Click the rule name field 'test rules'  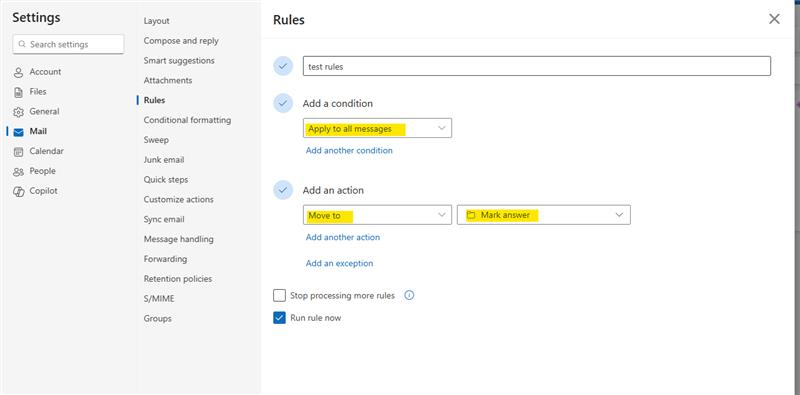tap(537, 66)
